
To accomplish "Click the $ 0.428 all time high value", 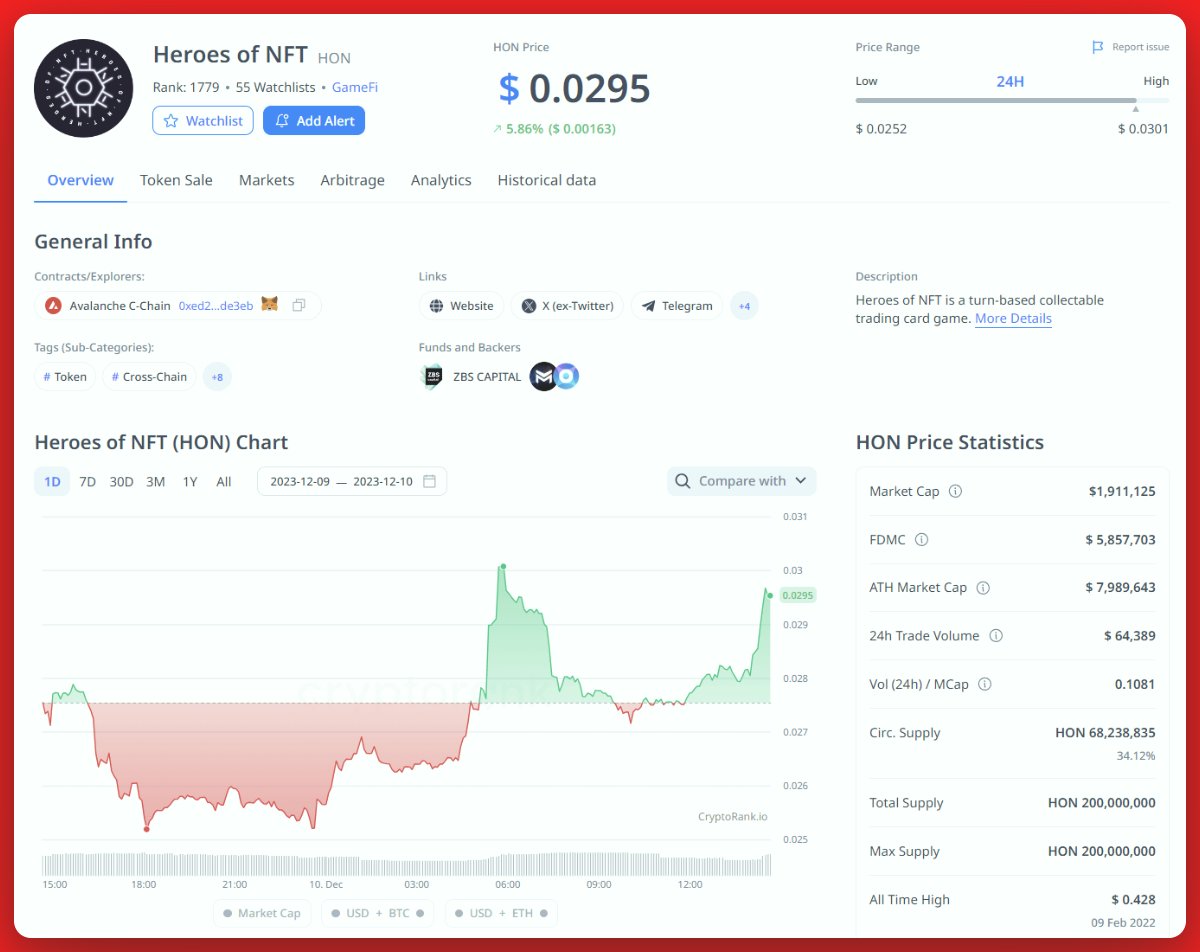I will pos(1133,899).
